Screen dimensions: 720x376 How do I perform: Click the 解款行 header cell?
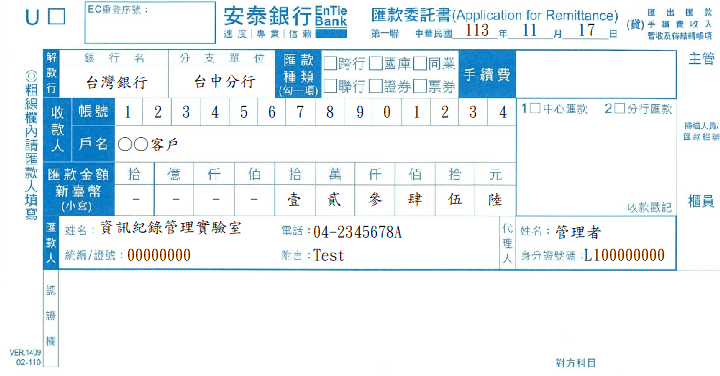pos(51,73)
